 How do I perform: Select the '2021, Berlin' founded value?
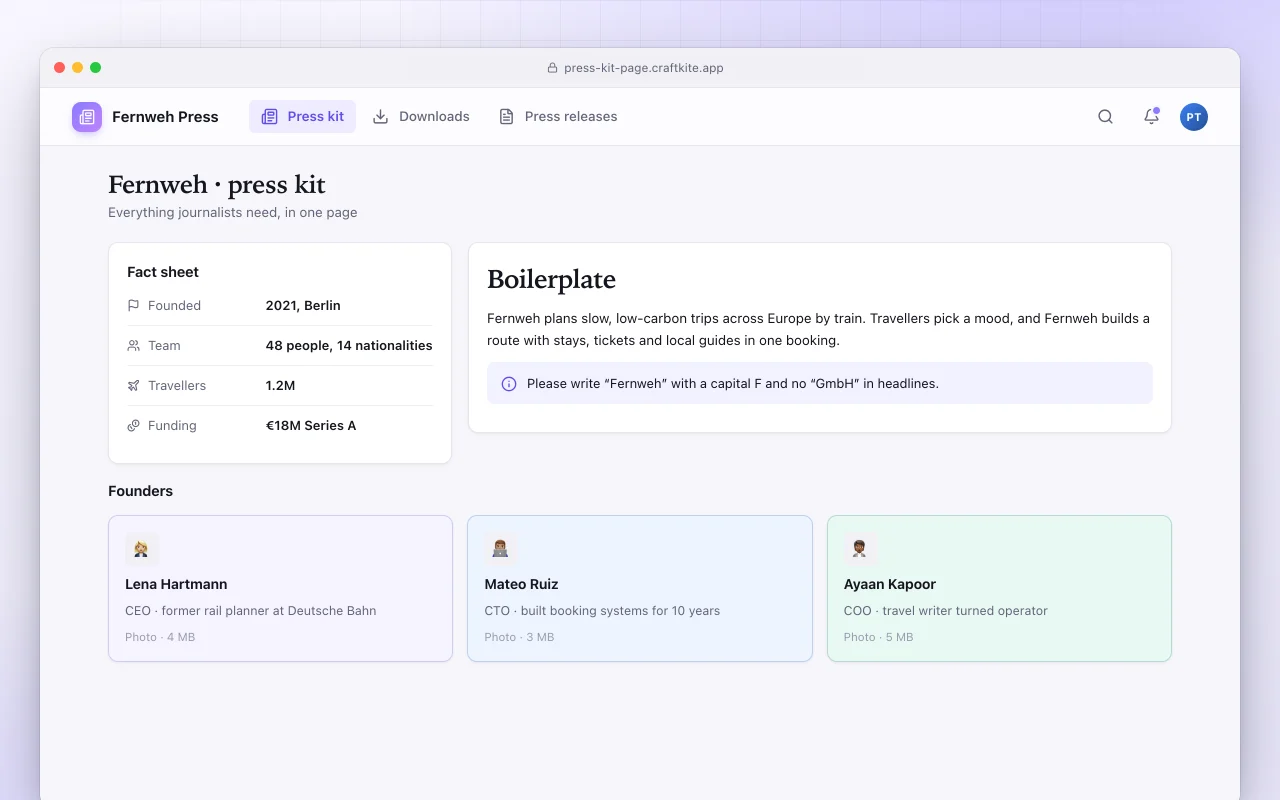303,306
